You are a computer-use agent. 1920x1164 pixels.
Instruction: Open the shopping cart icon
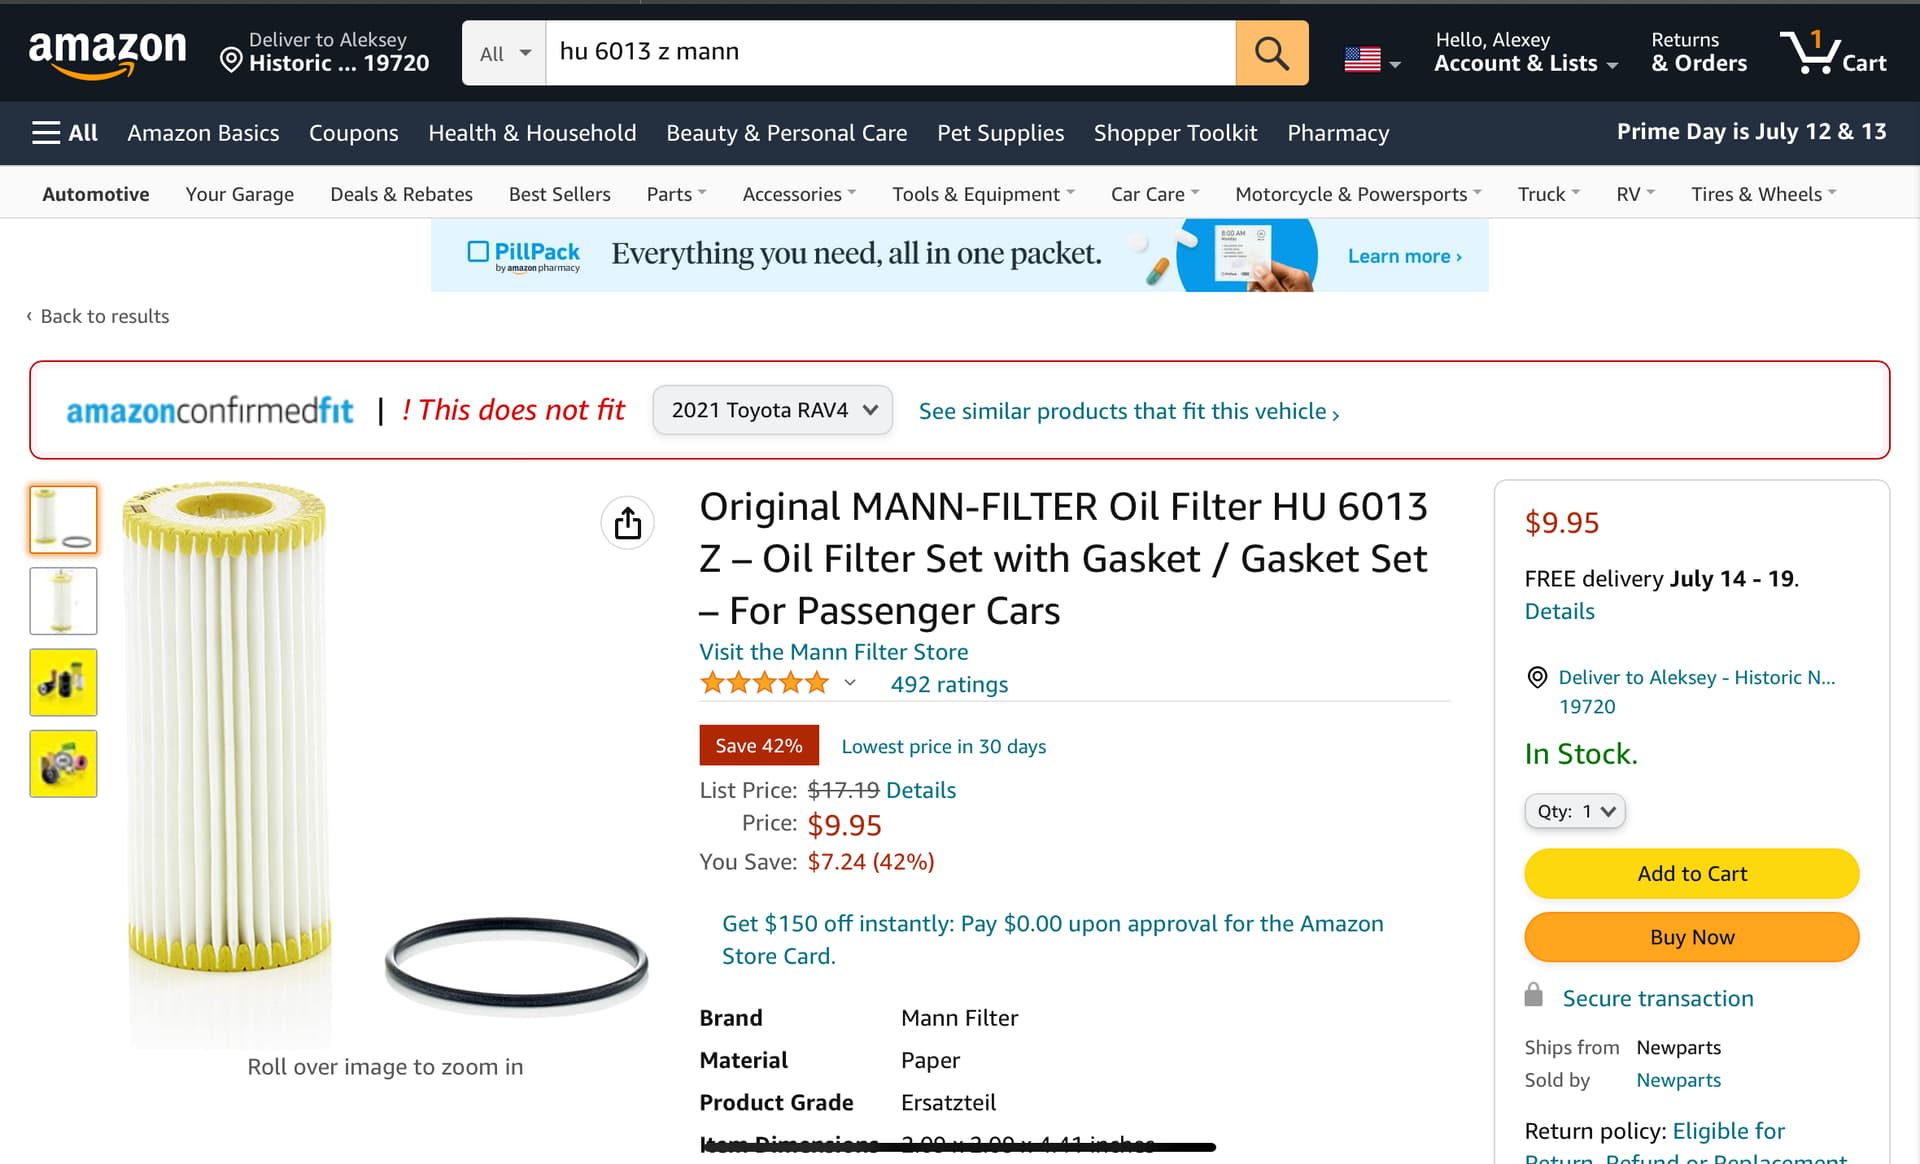1832,52
